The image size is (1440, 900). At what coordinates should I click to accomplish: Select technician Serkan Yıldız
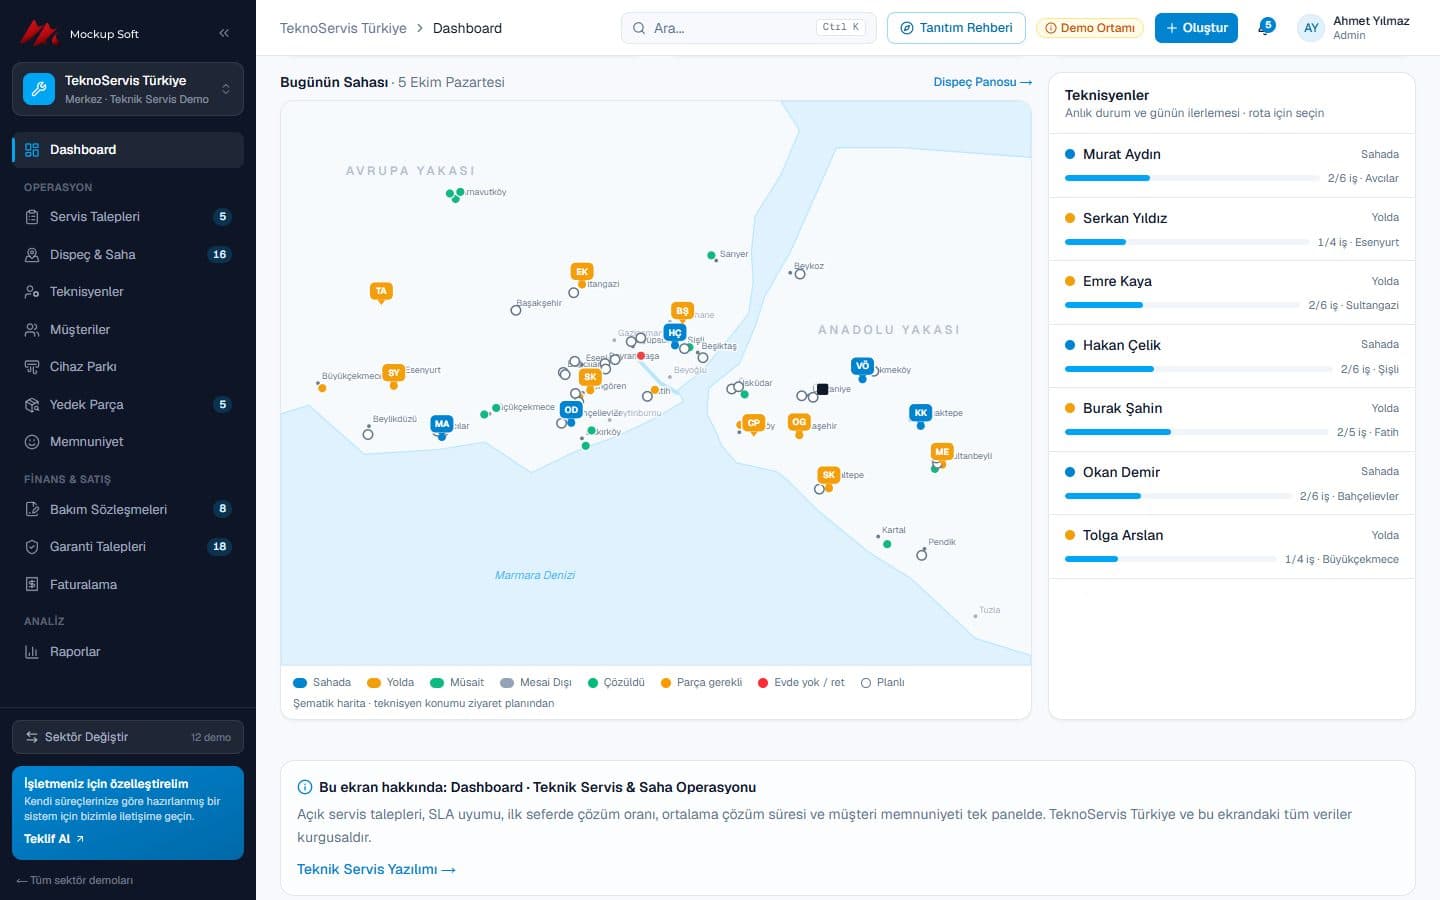point(1232,229)
